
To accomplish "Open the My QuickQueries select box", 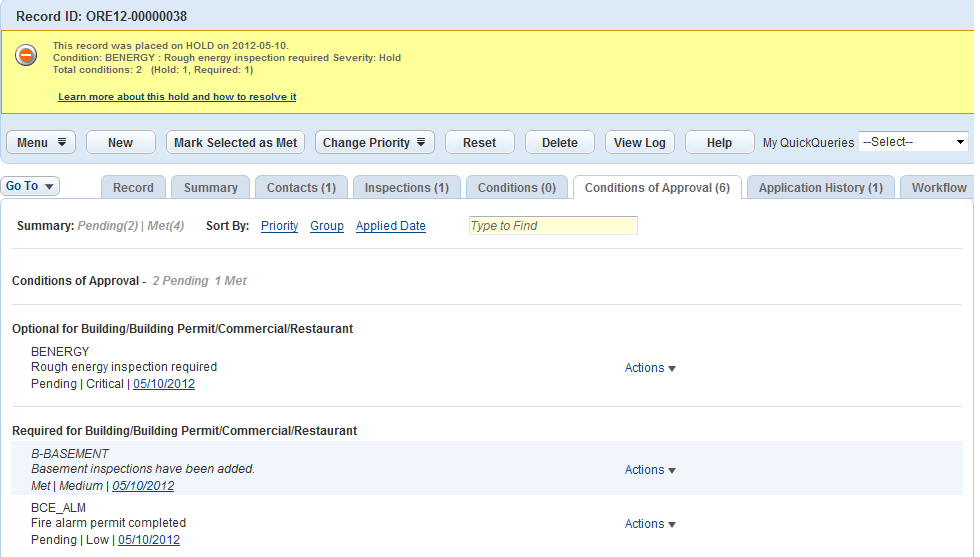I will click(913, 142).
